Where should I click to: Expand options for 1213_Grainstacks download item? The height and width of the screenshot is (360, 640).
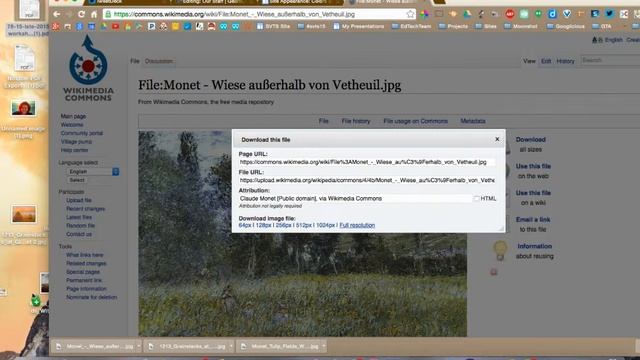pos(231,346)
